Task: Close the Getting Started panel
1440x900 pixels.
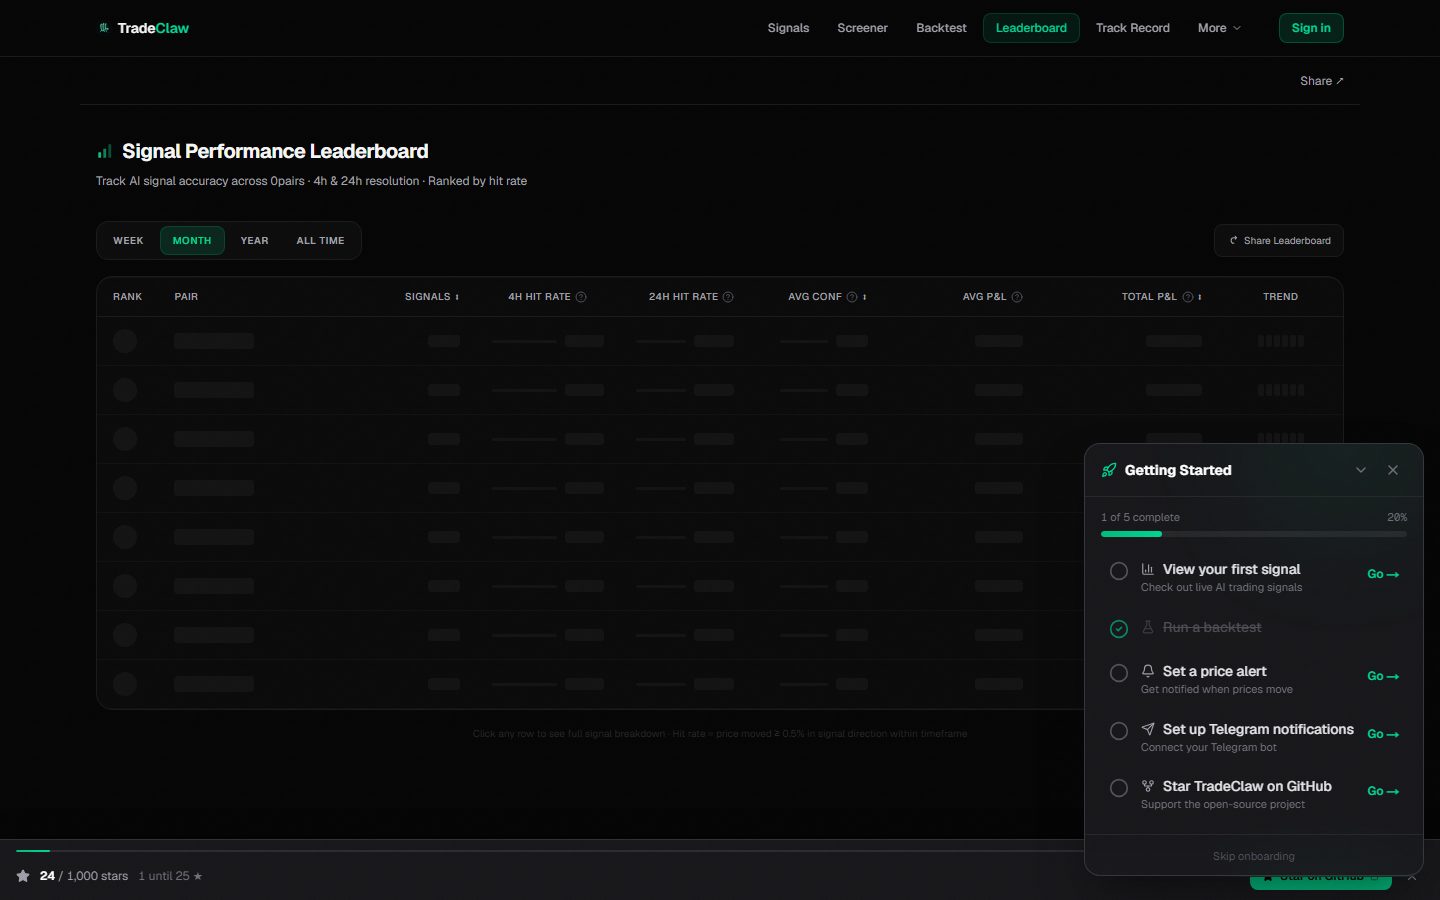Action: click(x=1393, y=470)
